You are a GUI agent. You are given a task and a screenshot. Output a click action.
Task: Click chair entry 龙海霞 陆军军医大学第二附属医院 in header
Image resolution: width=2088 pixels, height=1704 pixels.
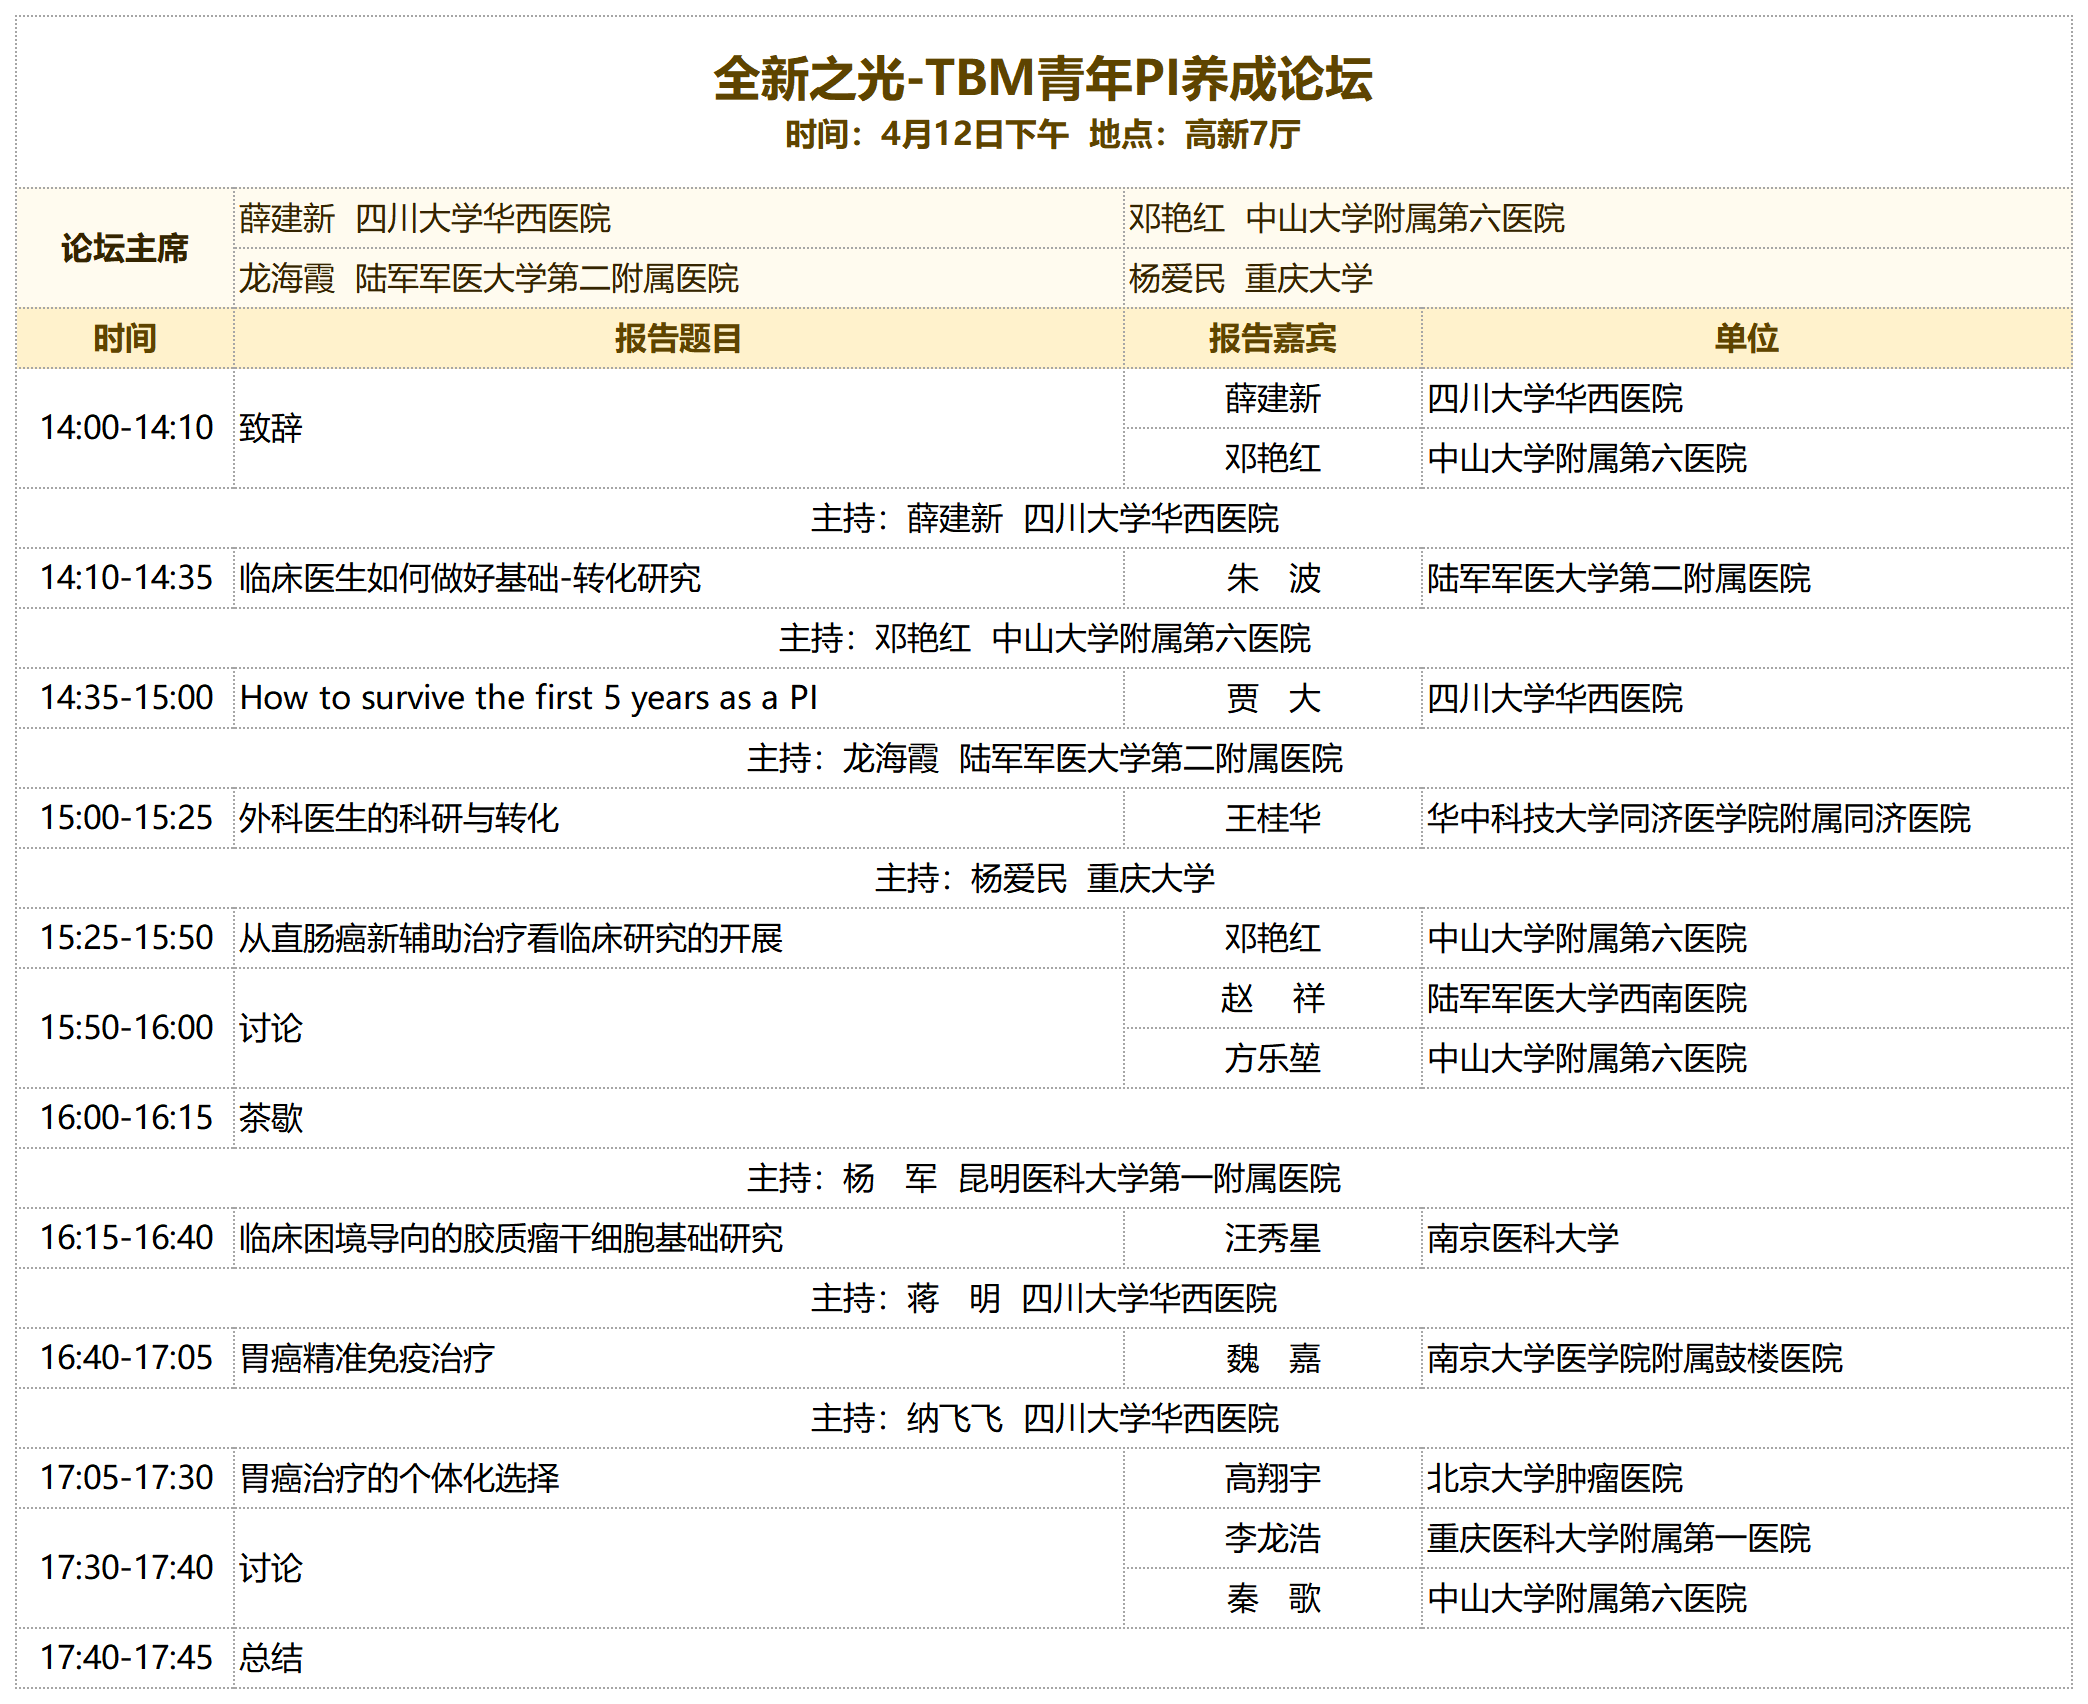489,278
